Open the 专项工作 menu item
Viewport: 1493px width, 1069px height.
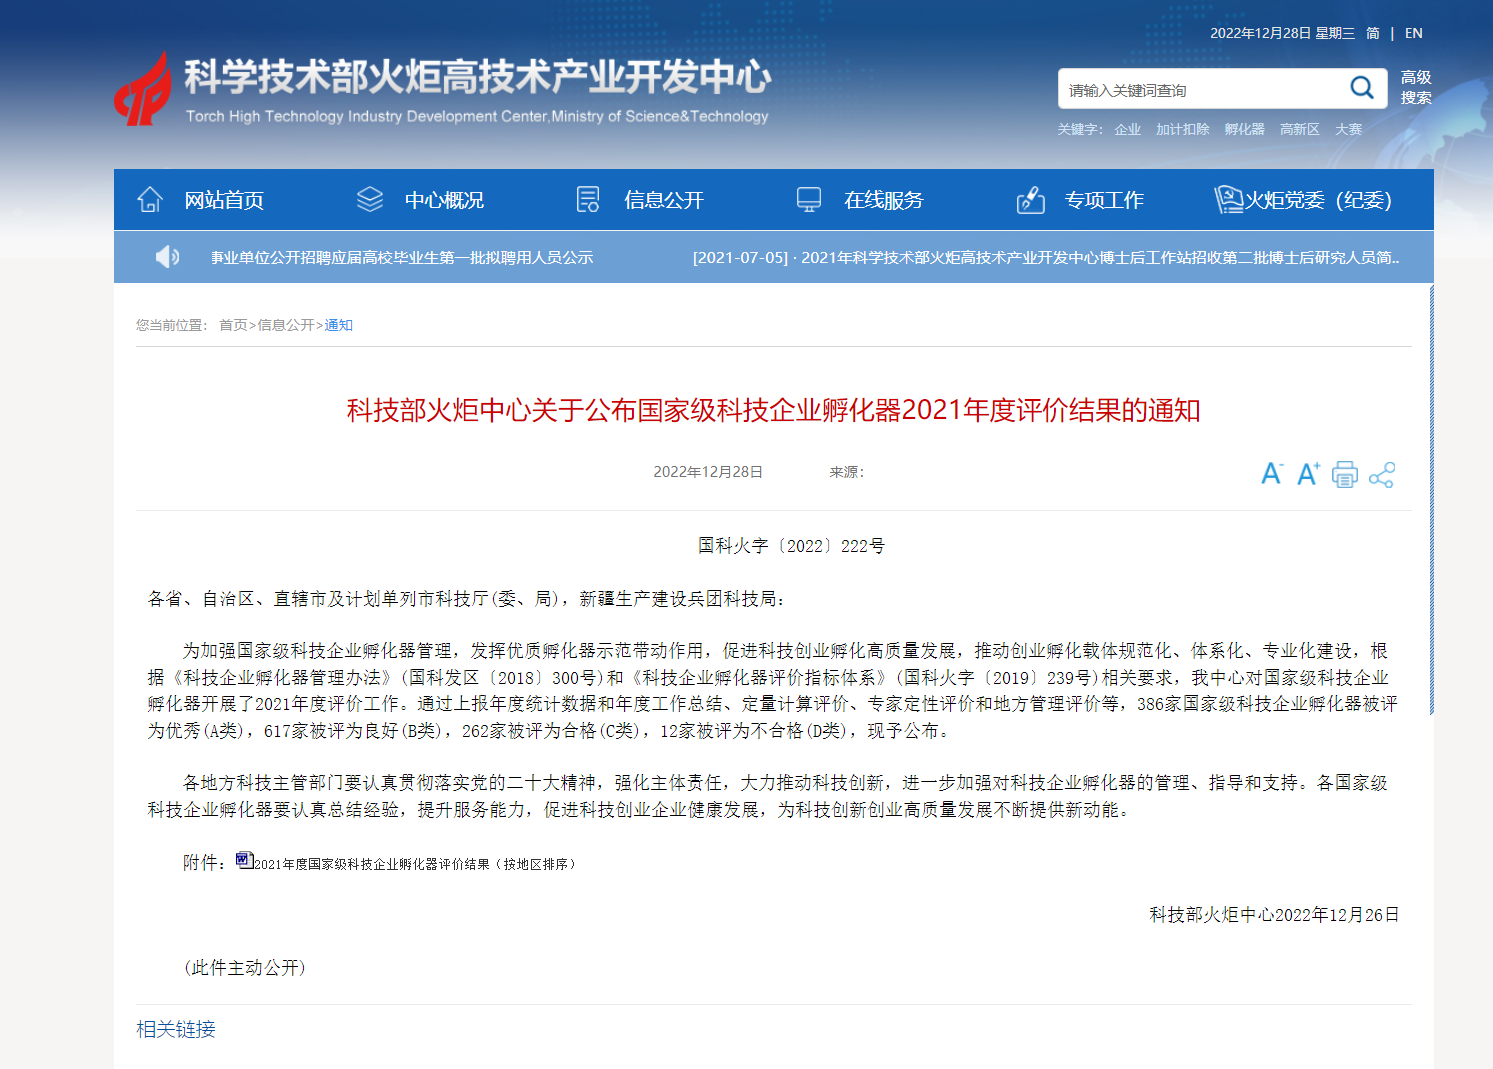[1104, 200]
